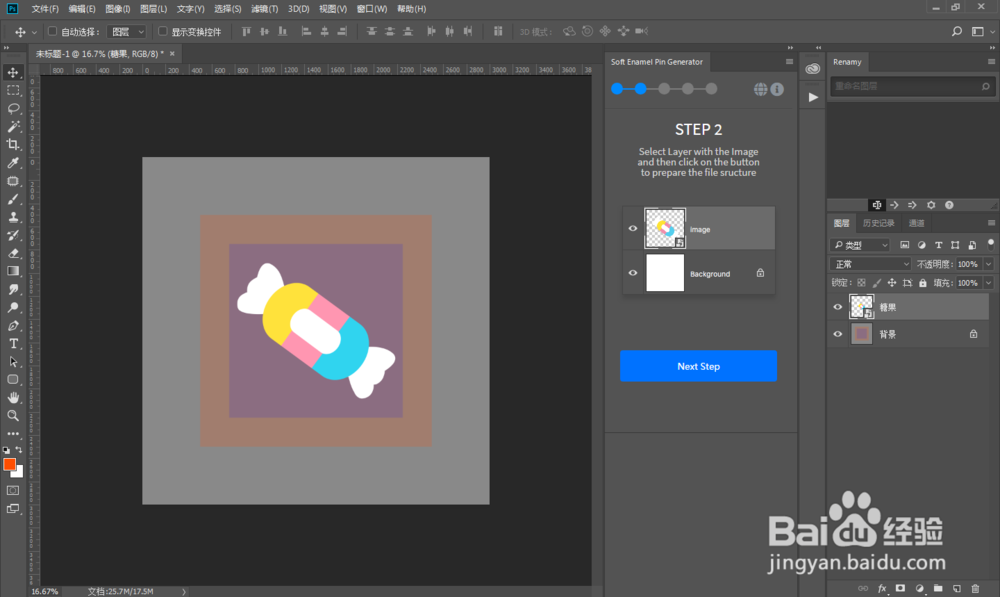Open the Layers panel flyout menu
This screenshot has width=1000, height=597.
[x=991, y=223]
